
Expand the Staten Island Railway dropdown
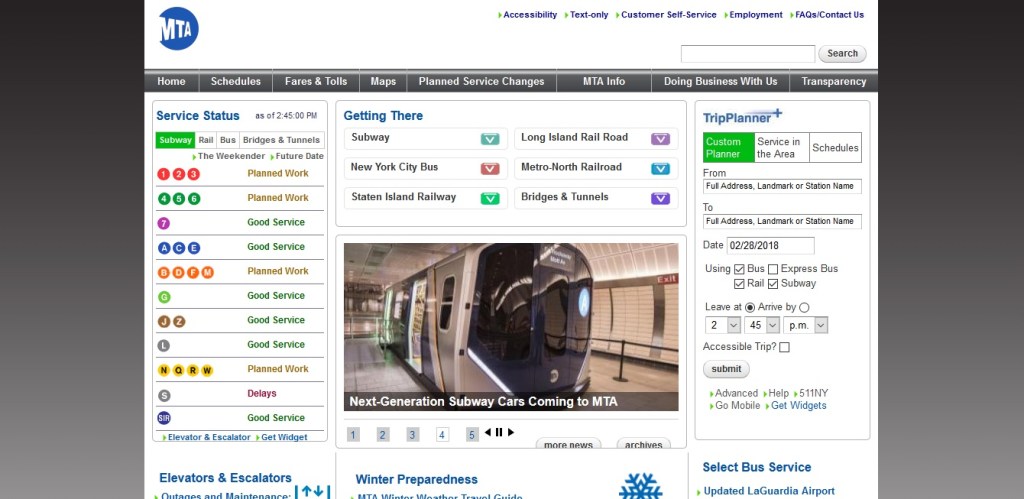tap(490, 199)
